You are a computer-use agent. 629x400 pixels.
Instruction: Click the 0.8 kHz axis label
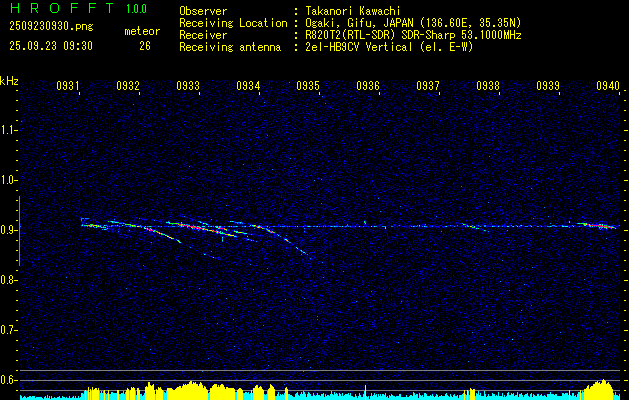click(x=8, y=280)
